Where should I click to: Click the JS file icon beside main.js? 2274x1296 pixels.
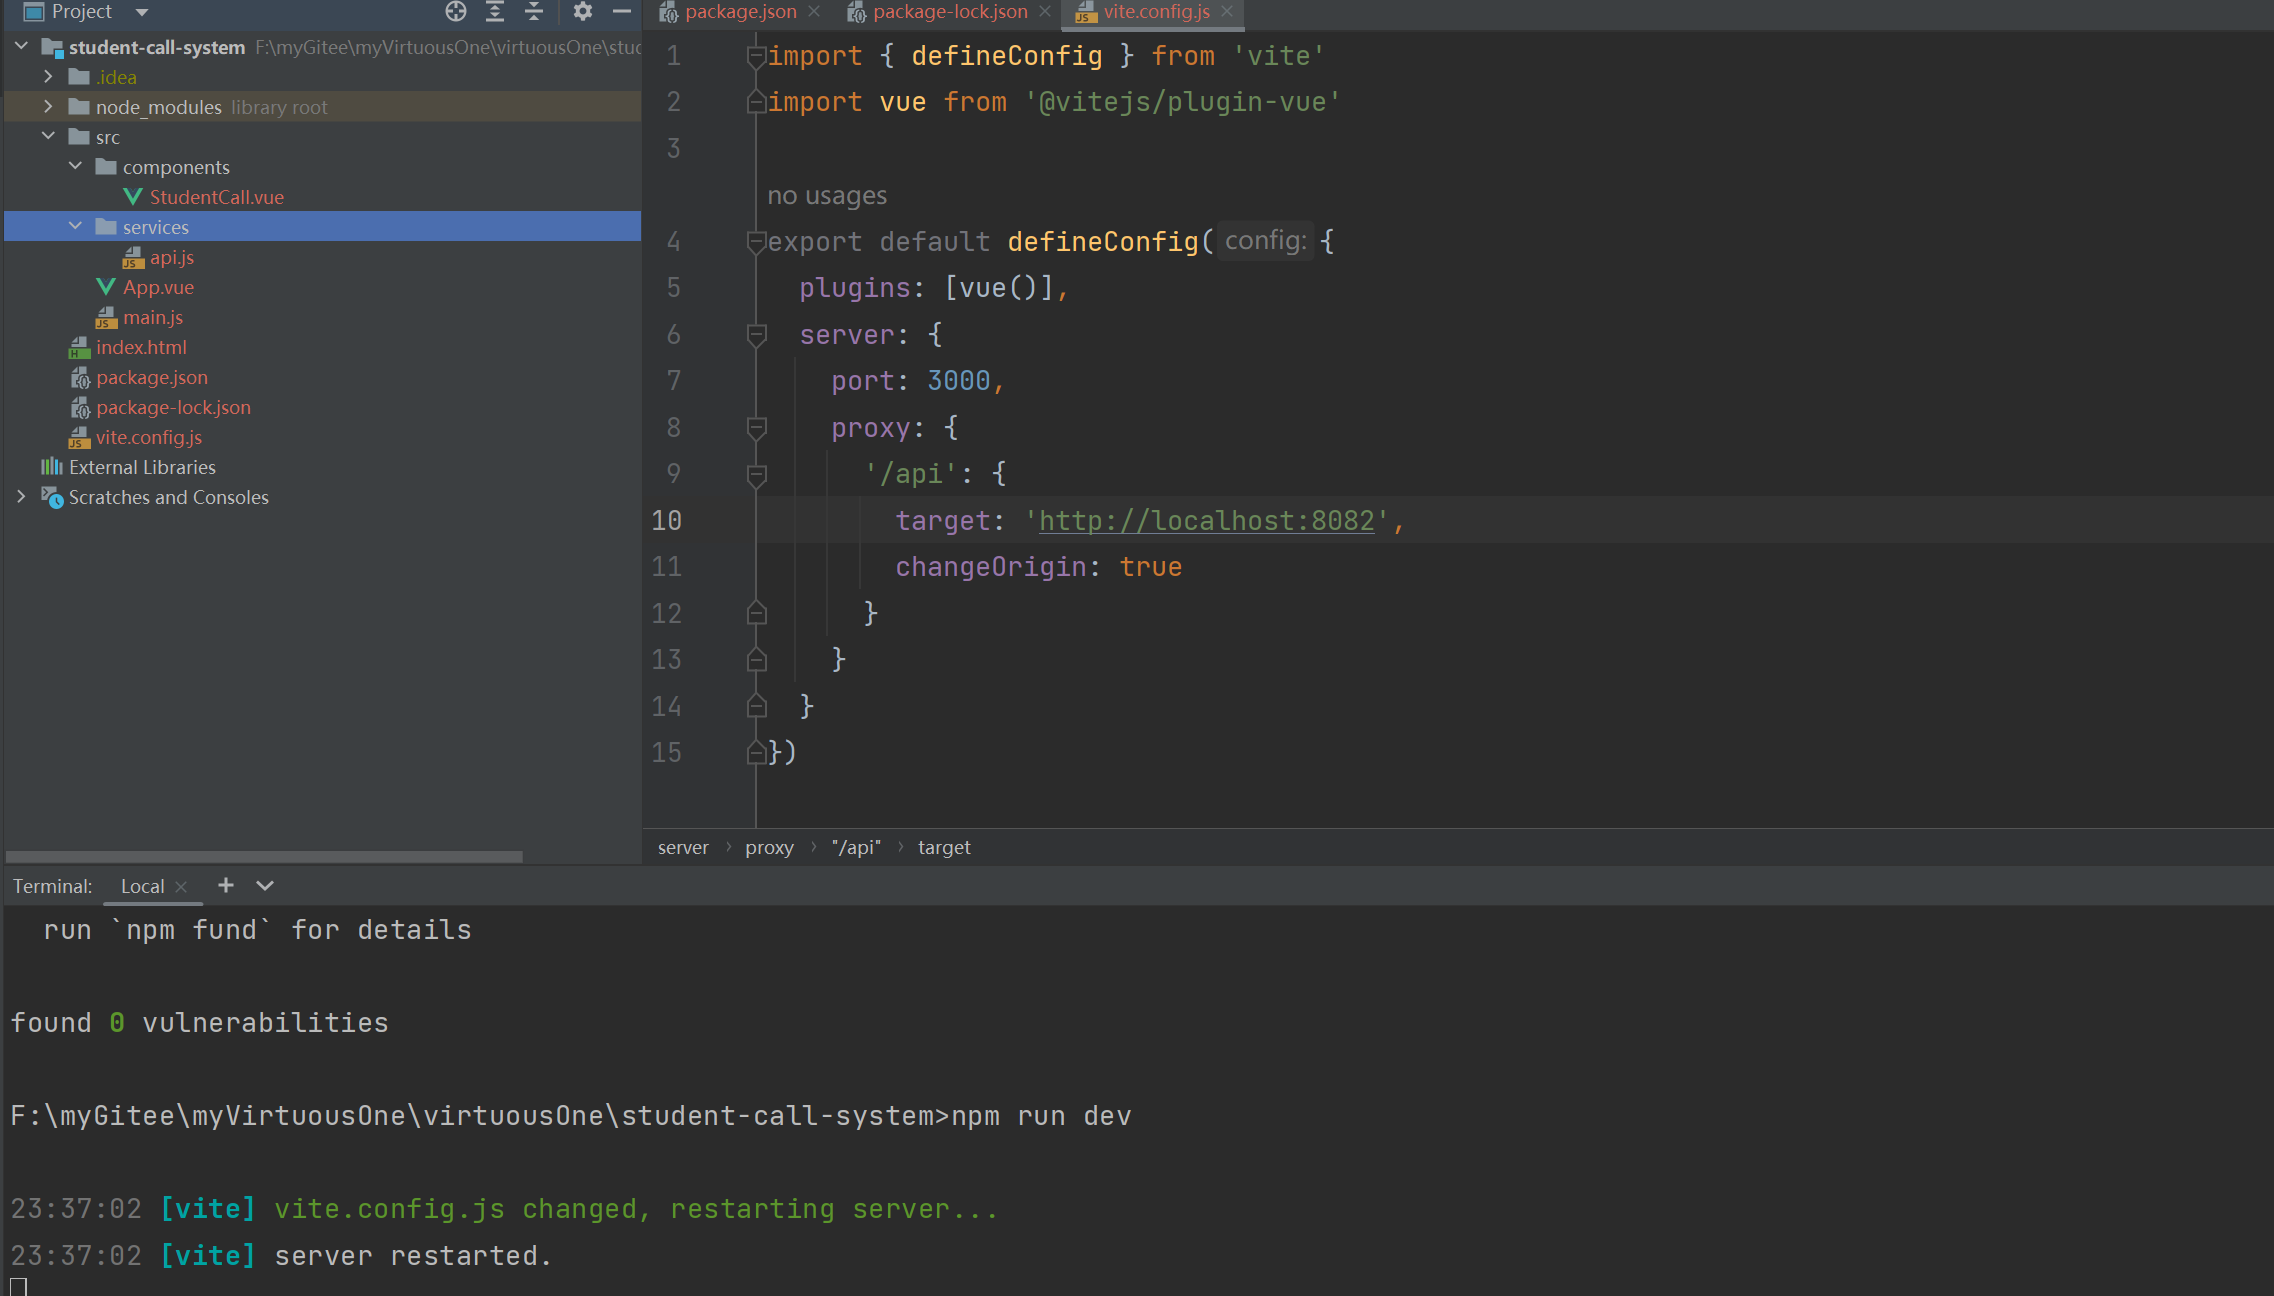pyautogui.click(x=105, y=318)
